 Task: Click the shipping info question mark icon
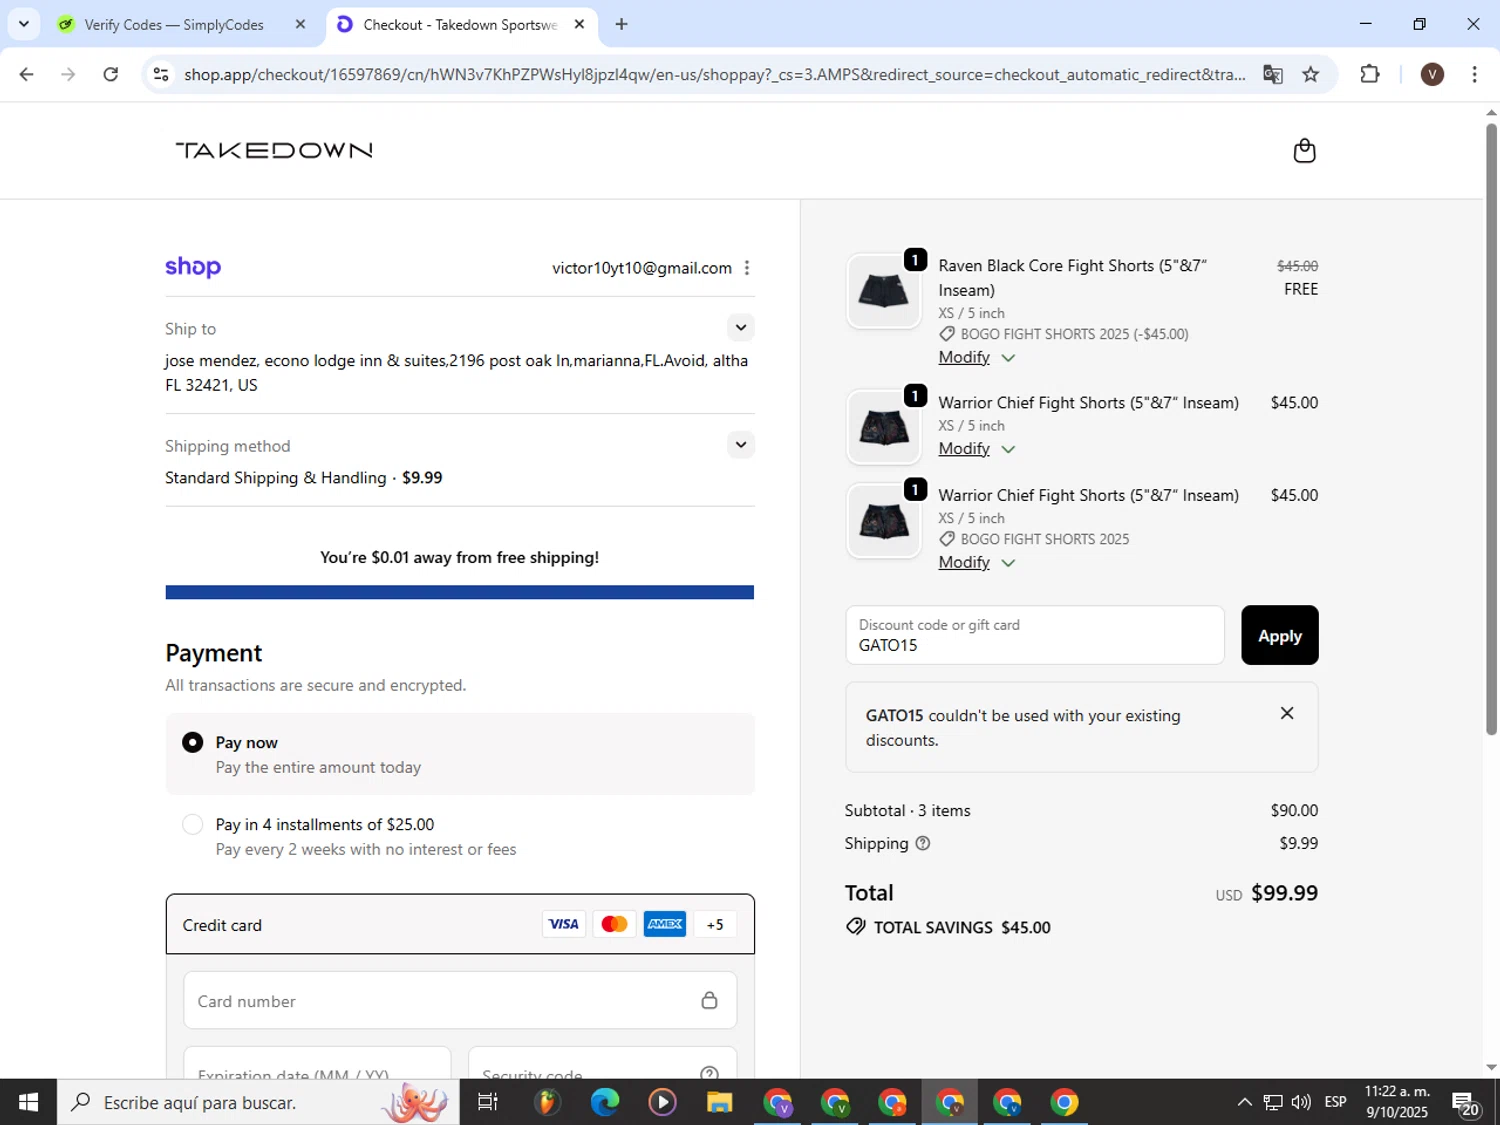point(923,843)
